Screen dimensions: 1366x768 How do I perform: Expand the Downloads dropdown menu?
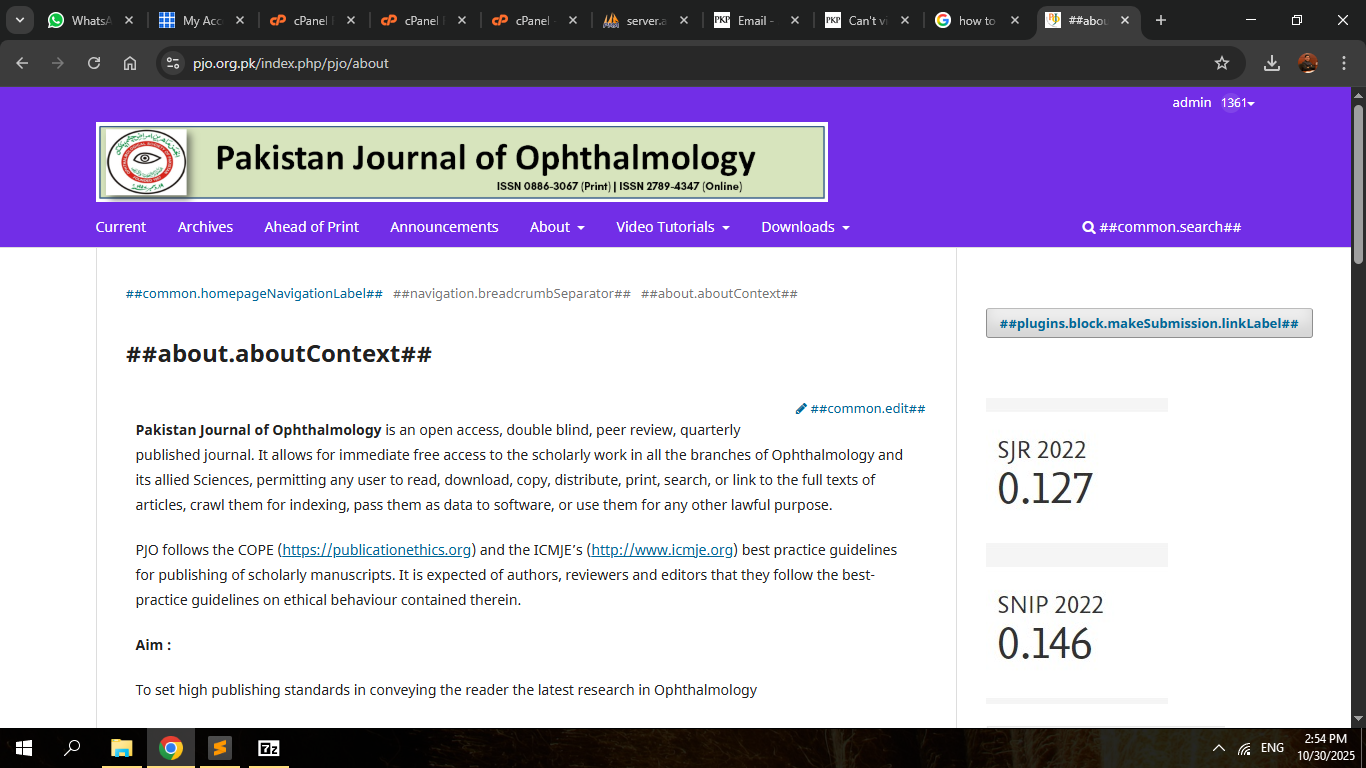click(805, 227)
